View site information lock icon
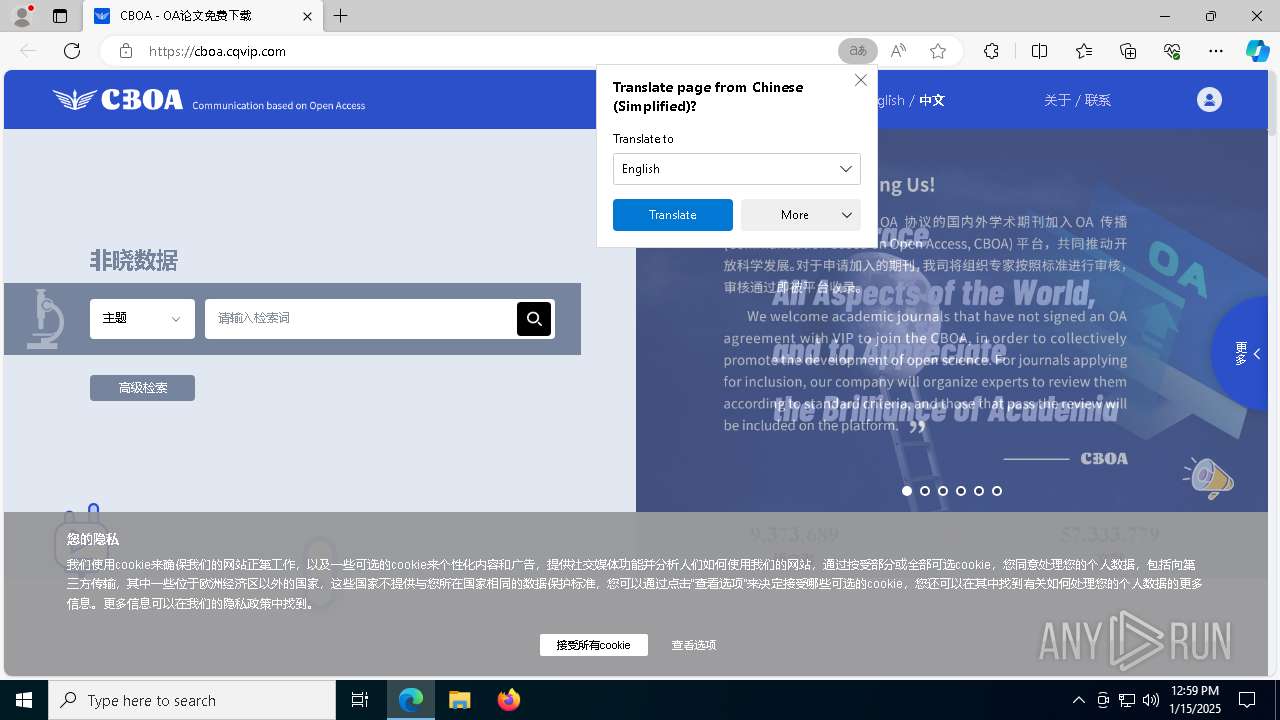 (125, 51)
